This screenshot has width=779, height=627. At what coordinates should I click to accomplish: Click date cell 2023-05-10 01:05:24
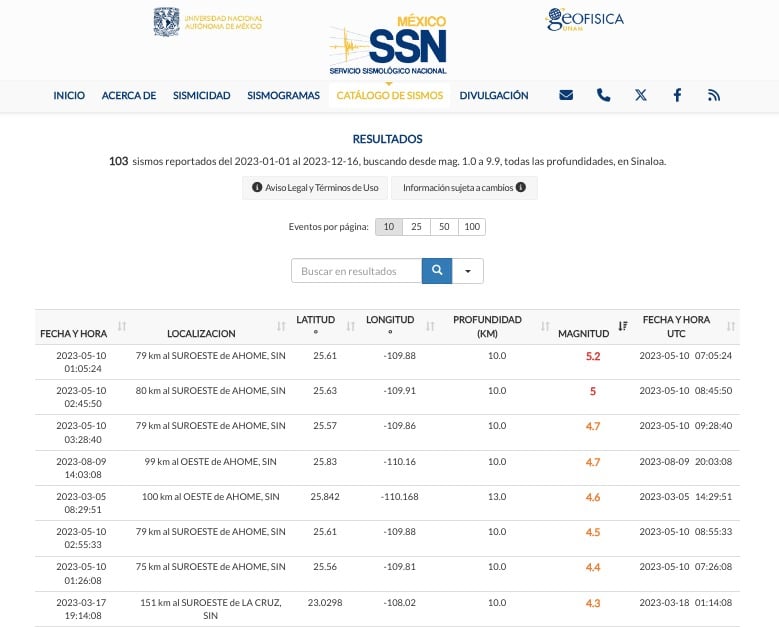pyautogui.click(x=81, y=362)
